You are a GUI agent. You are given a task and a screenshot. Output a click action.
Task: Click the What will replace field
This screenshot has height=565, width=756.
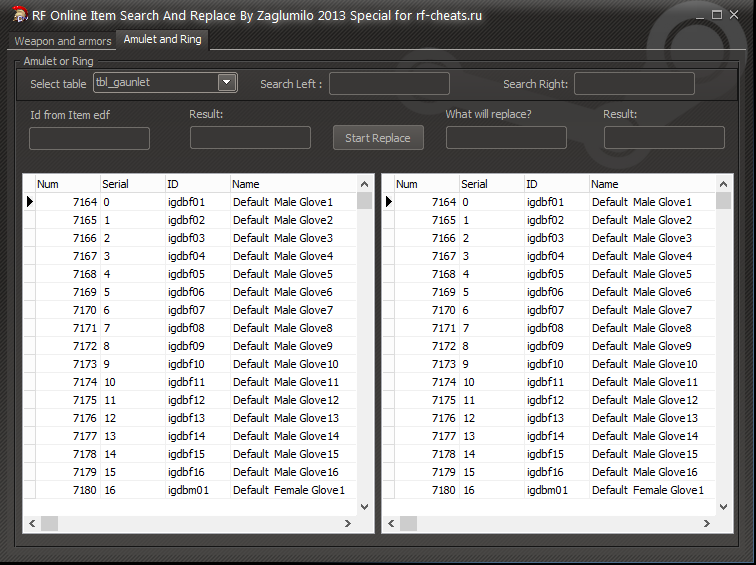[506, 138]
